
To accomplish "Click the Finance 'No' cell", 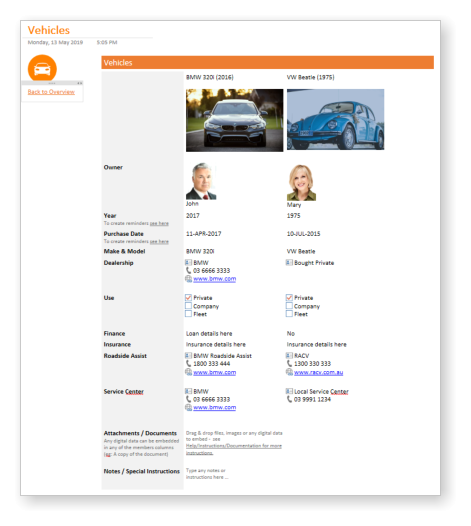I will (291, 333).
